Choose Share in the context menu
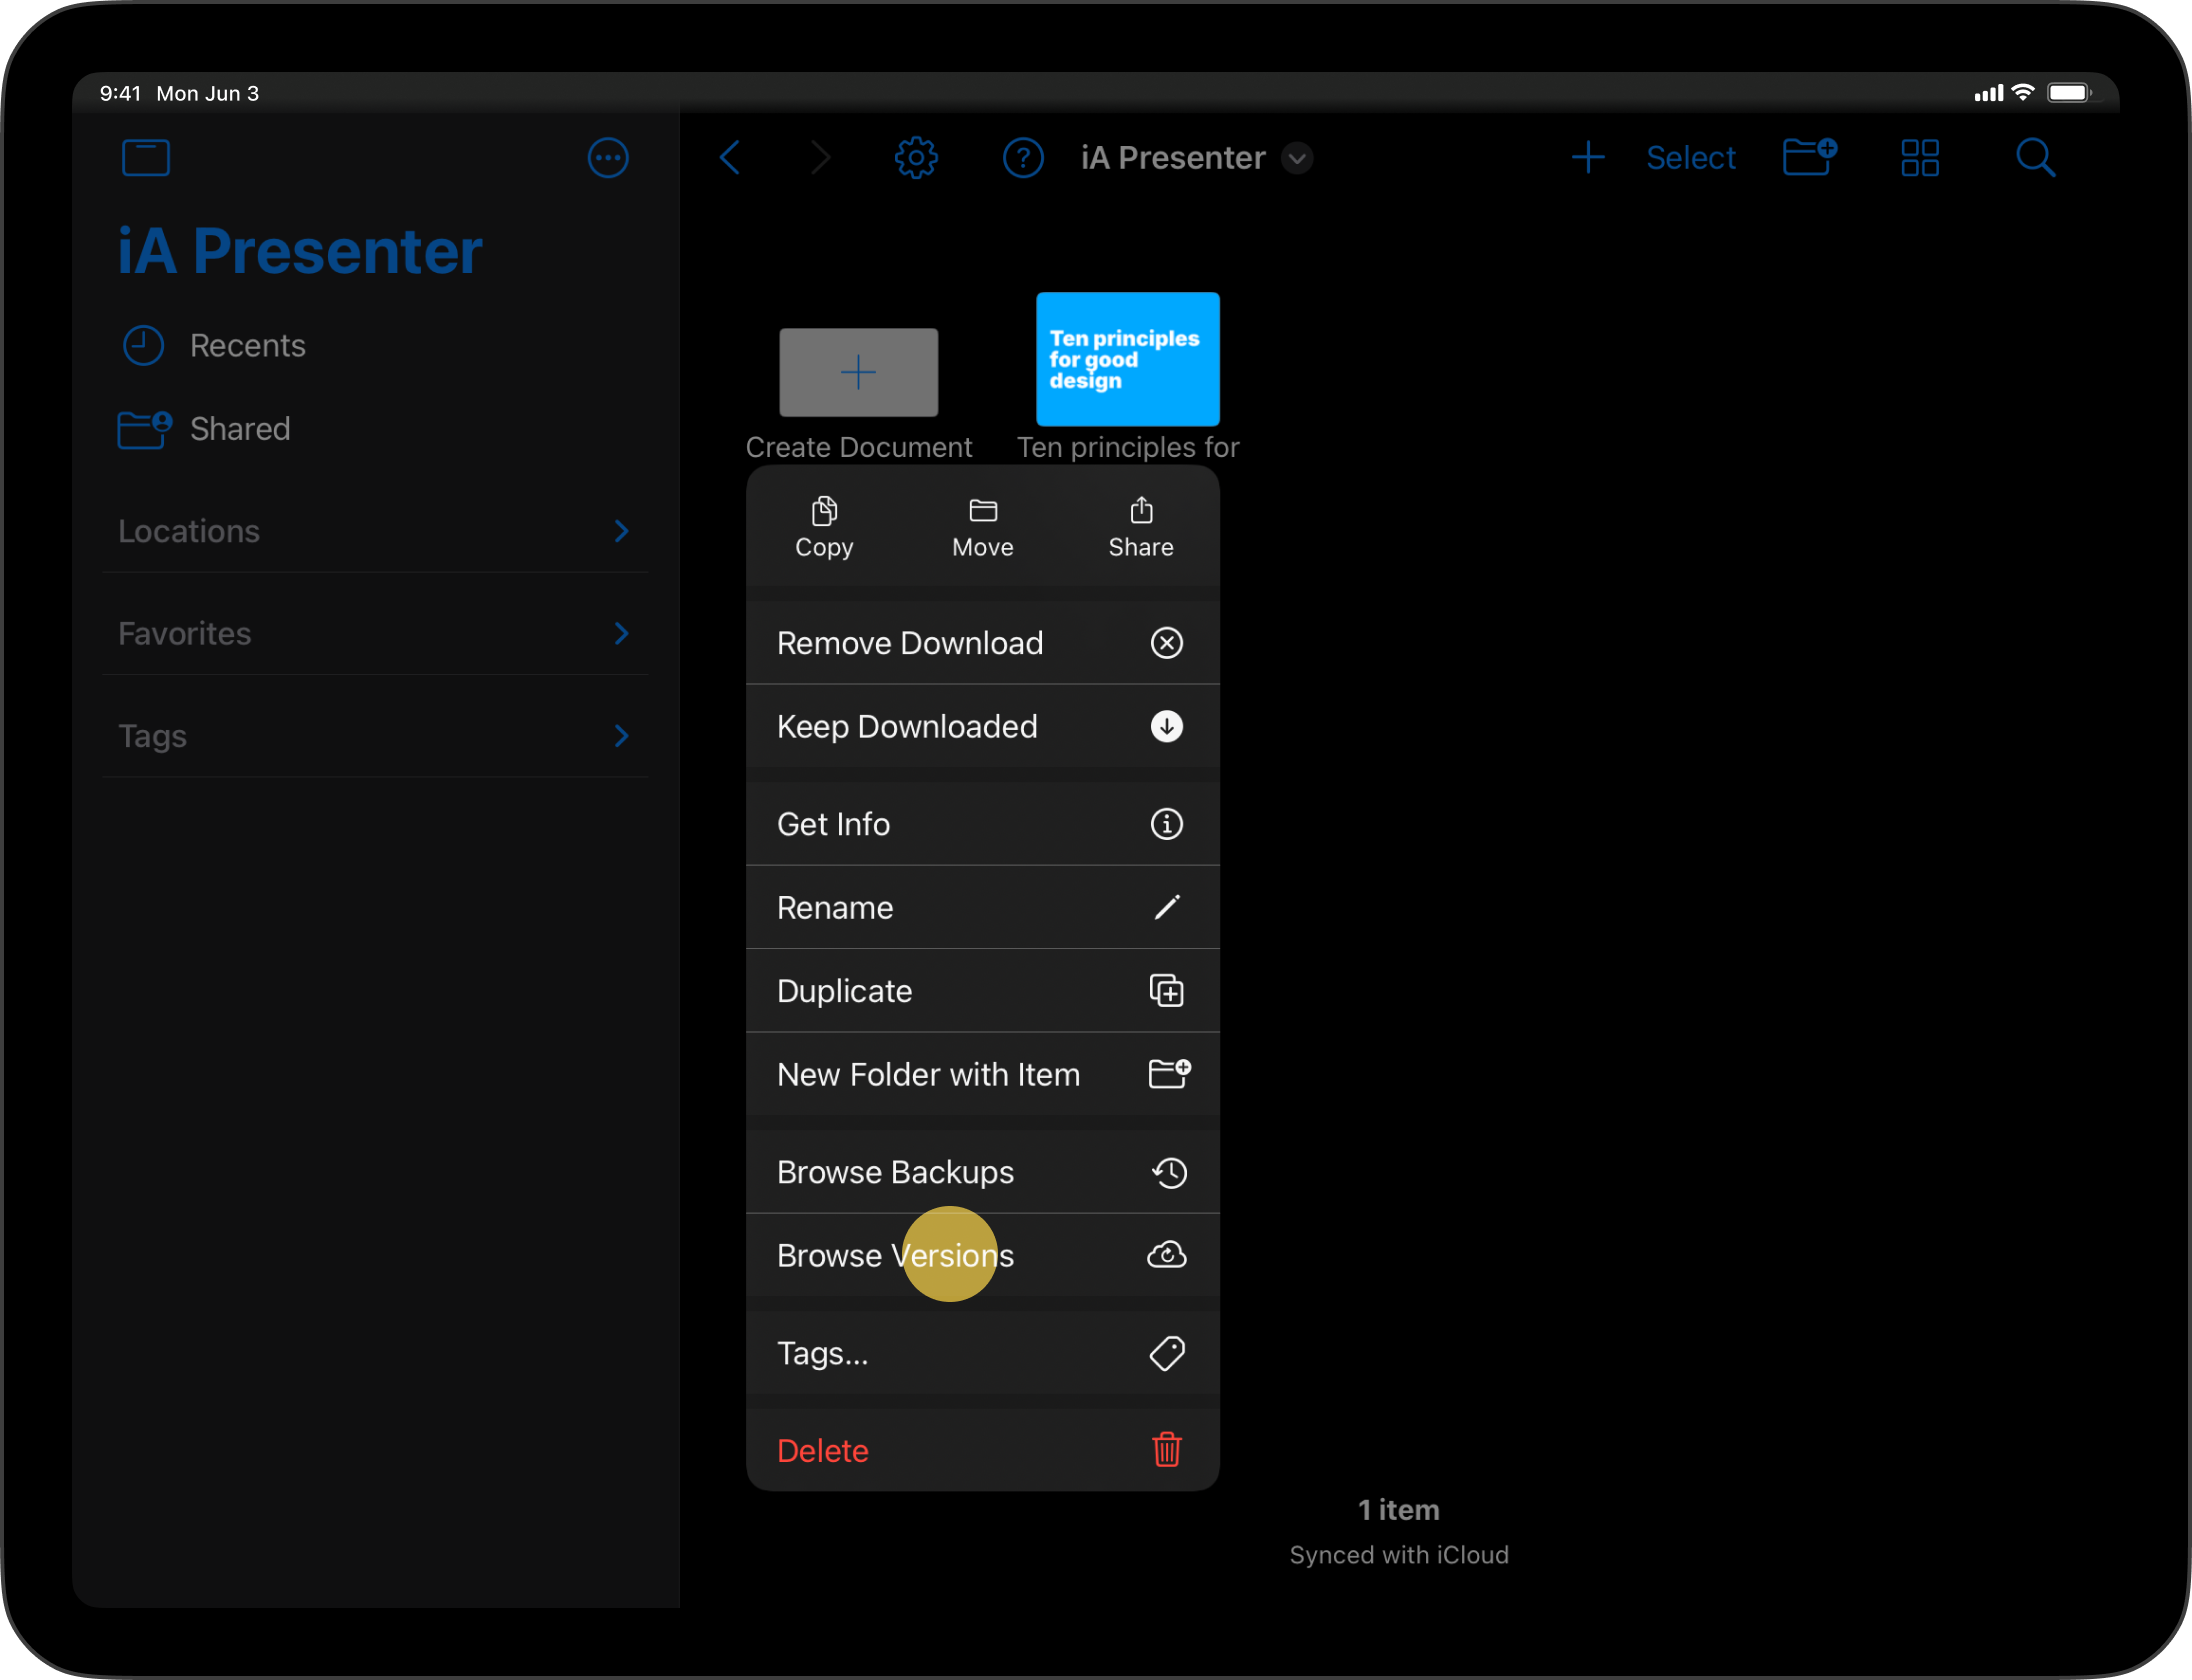Image resolution: width=2192 pixels, height=1680 pixels. [1141, 528]
